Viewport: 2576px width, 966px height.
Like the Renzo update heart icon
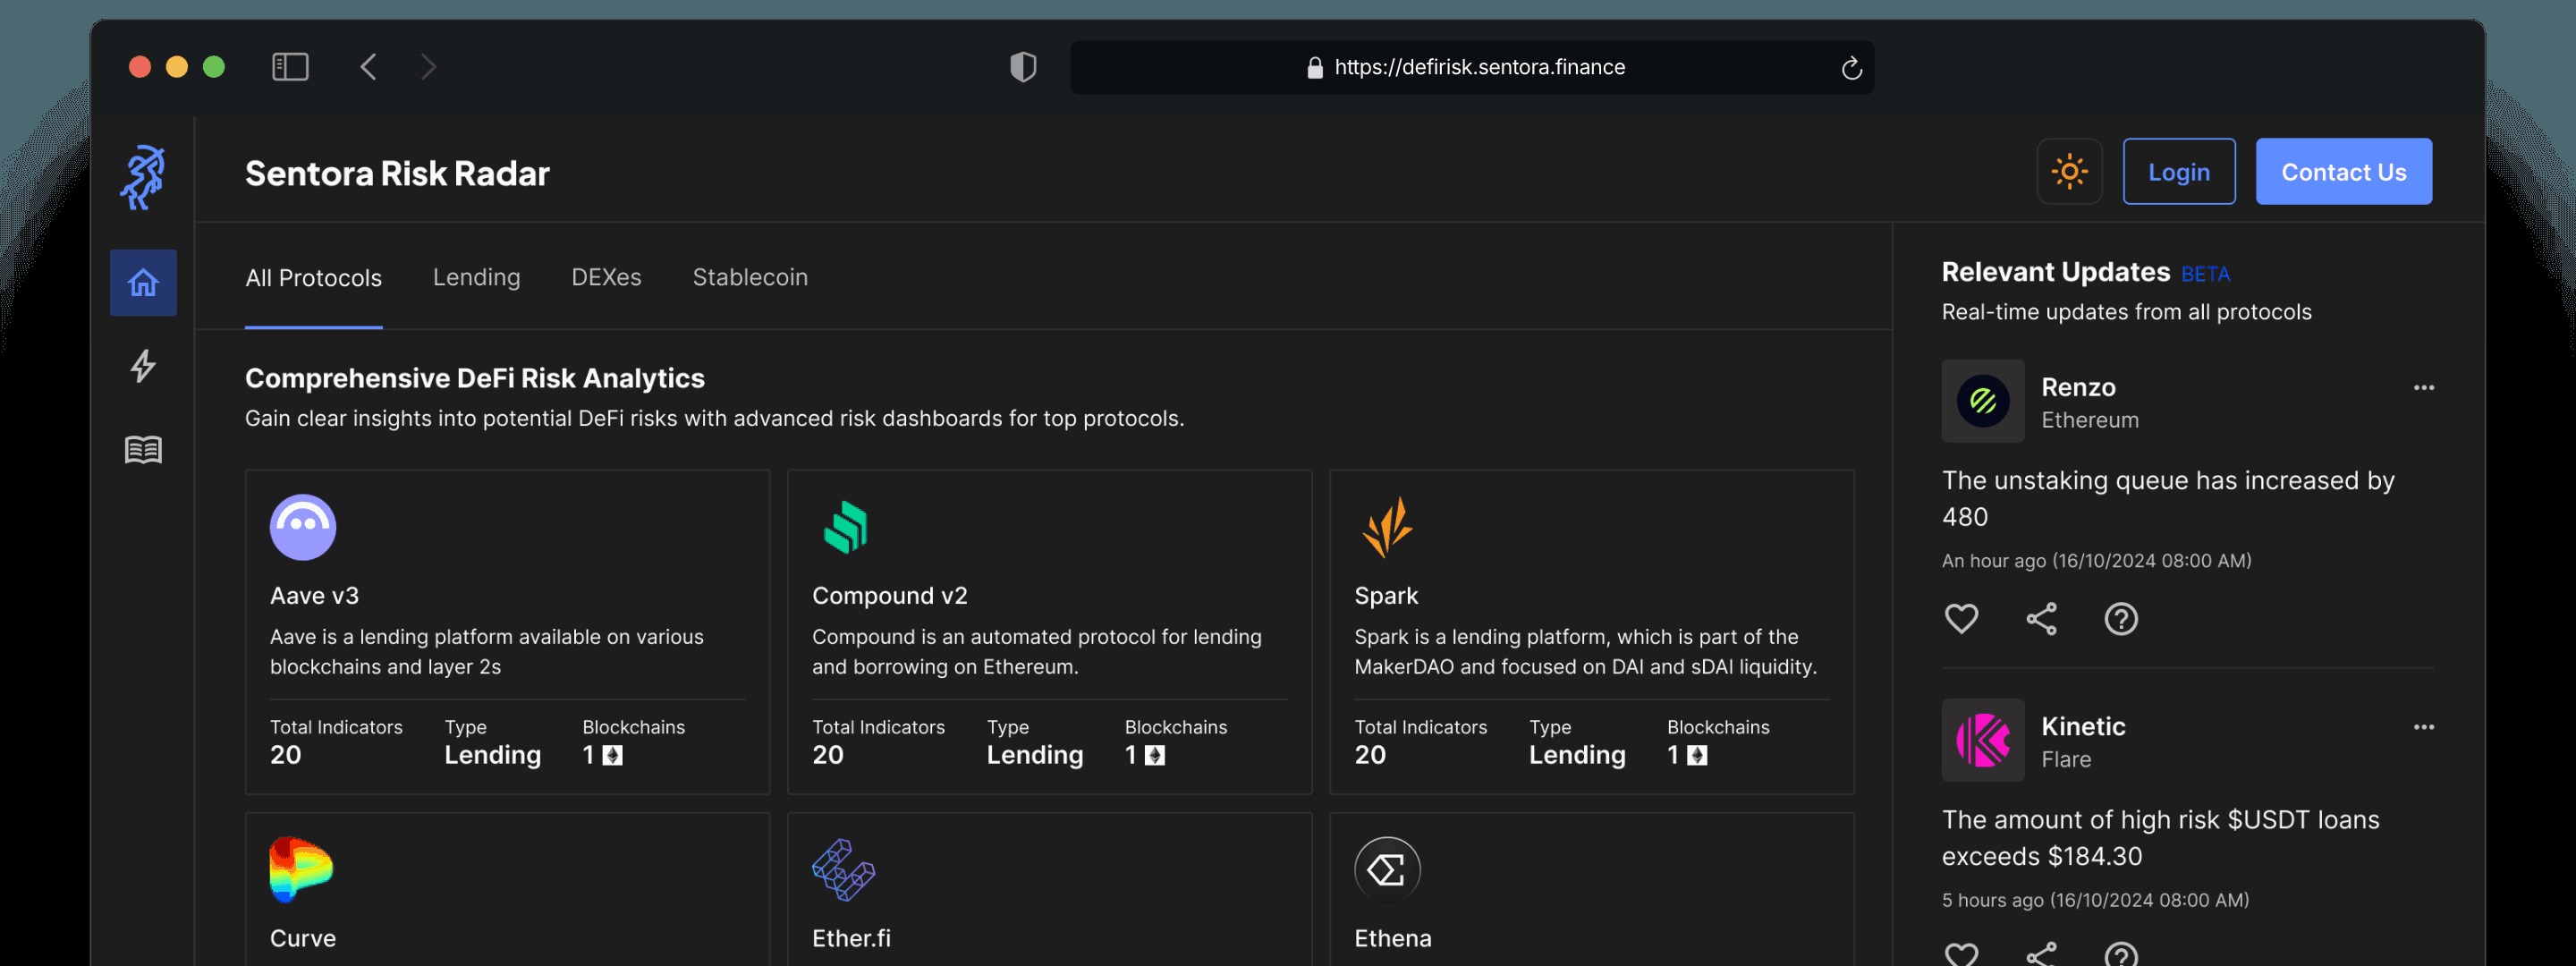pos(1961,619)
